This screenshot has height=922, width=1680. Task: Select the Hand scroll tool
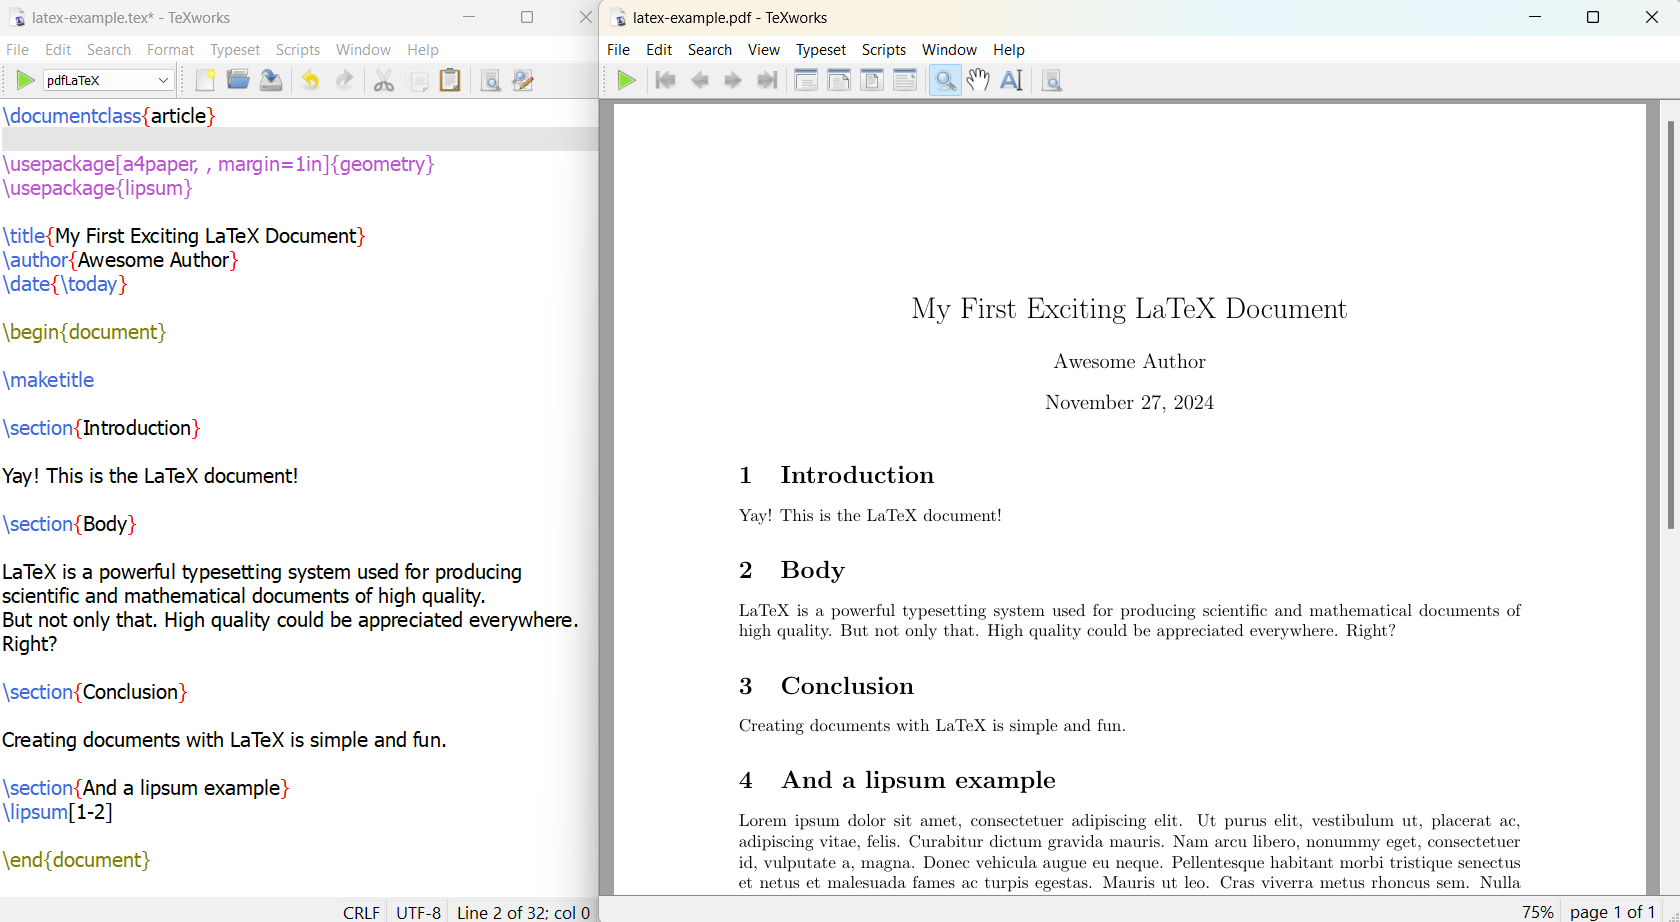point(978,80)
